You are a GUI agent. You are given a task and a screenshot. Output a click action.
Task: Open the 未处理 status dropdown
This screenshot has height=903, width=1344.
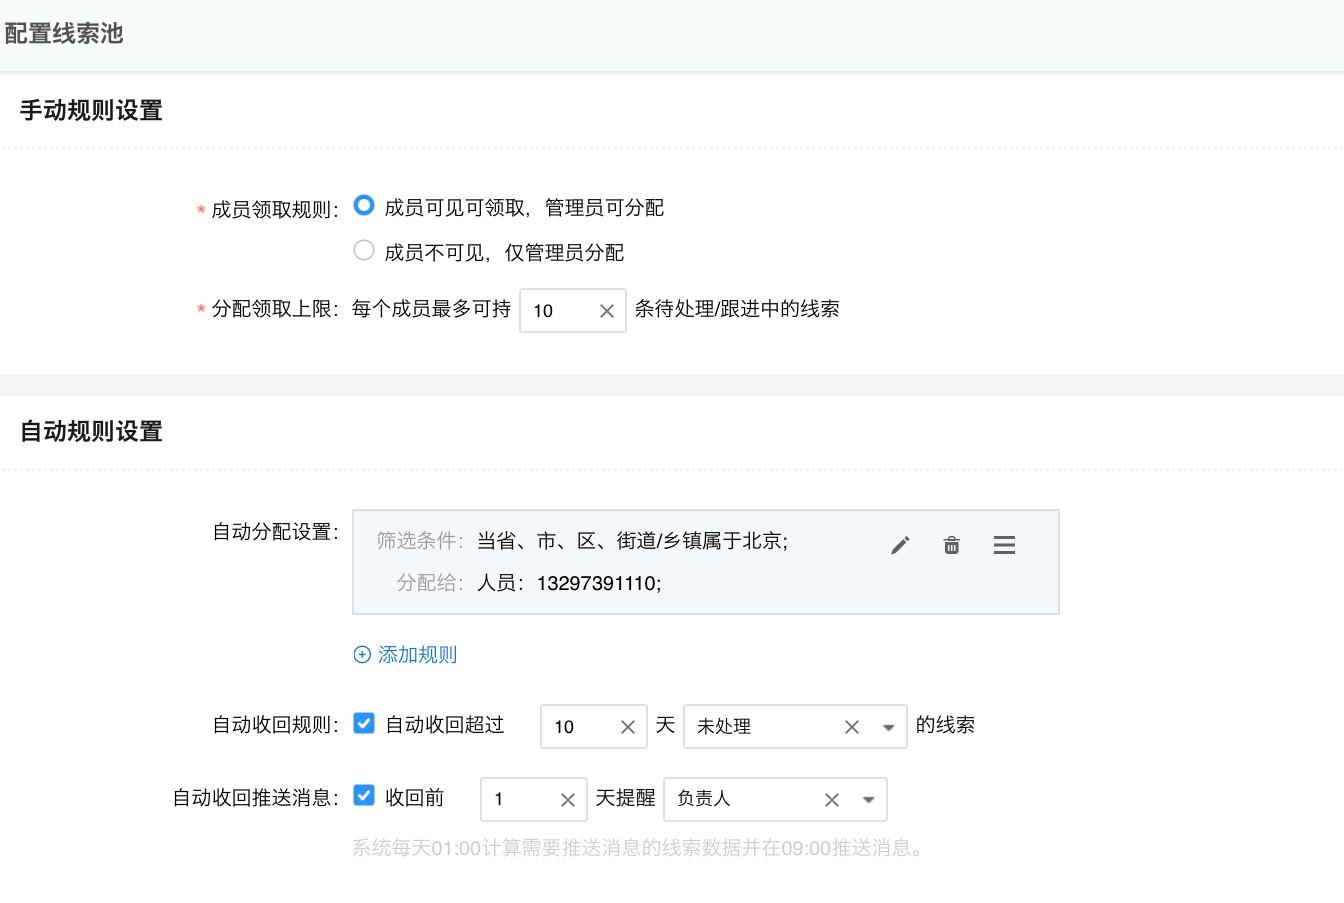[770, 727]
